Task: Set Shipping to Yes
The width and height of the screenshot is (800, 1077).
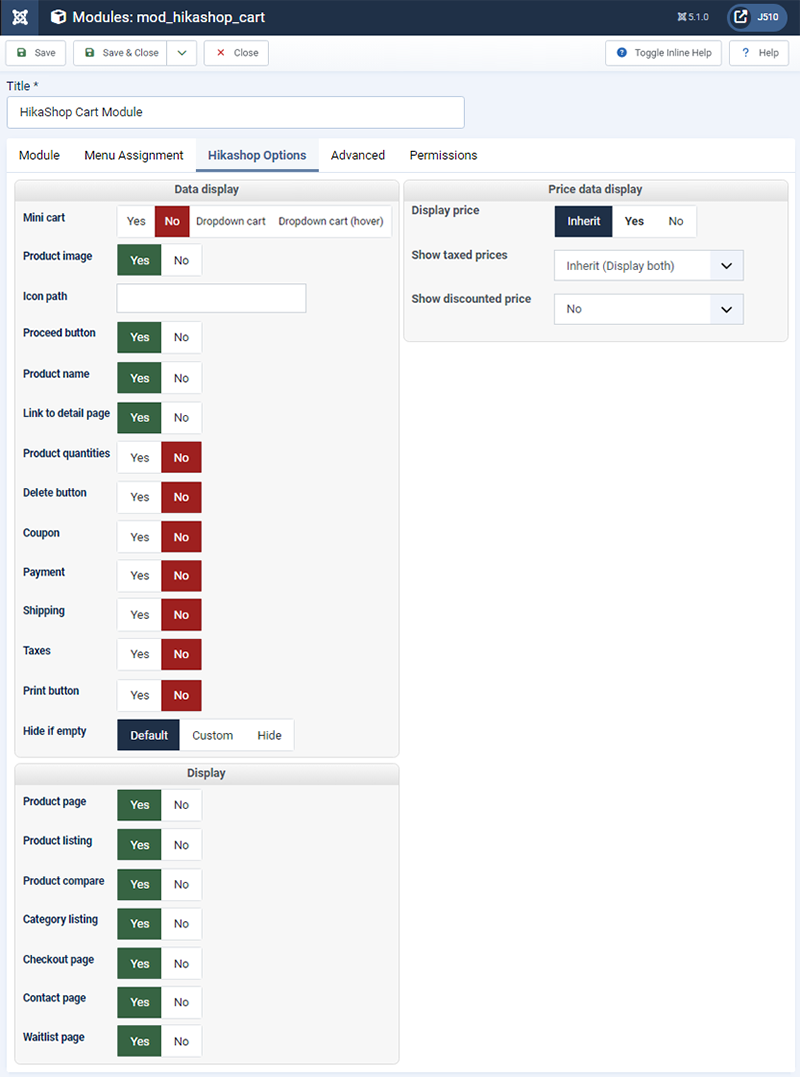Action: (139, 615)
